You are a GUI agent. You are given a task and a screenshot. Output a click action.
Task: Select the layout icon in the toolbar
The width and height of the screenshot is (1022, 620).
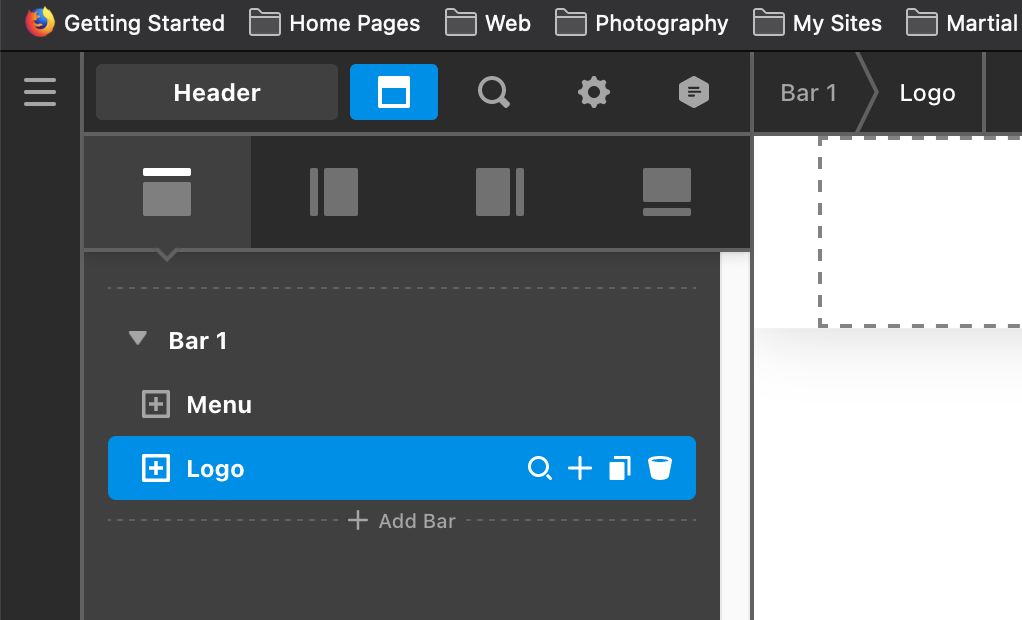click(393, 93)
